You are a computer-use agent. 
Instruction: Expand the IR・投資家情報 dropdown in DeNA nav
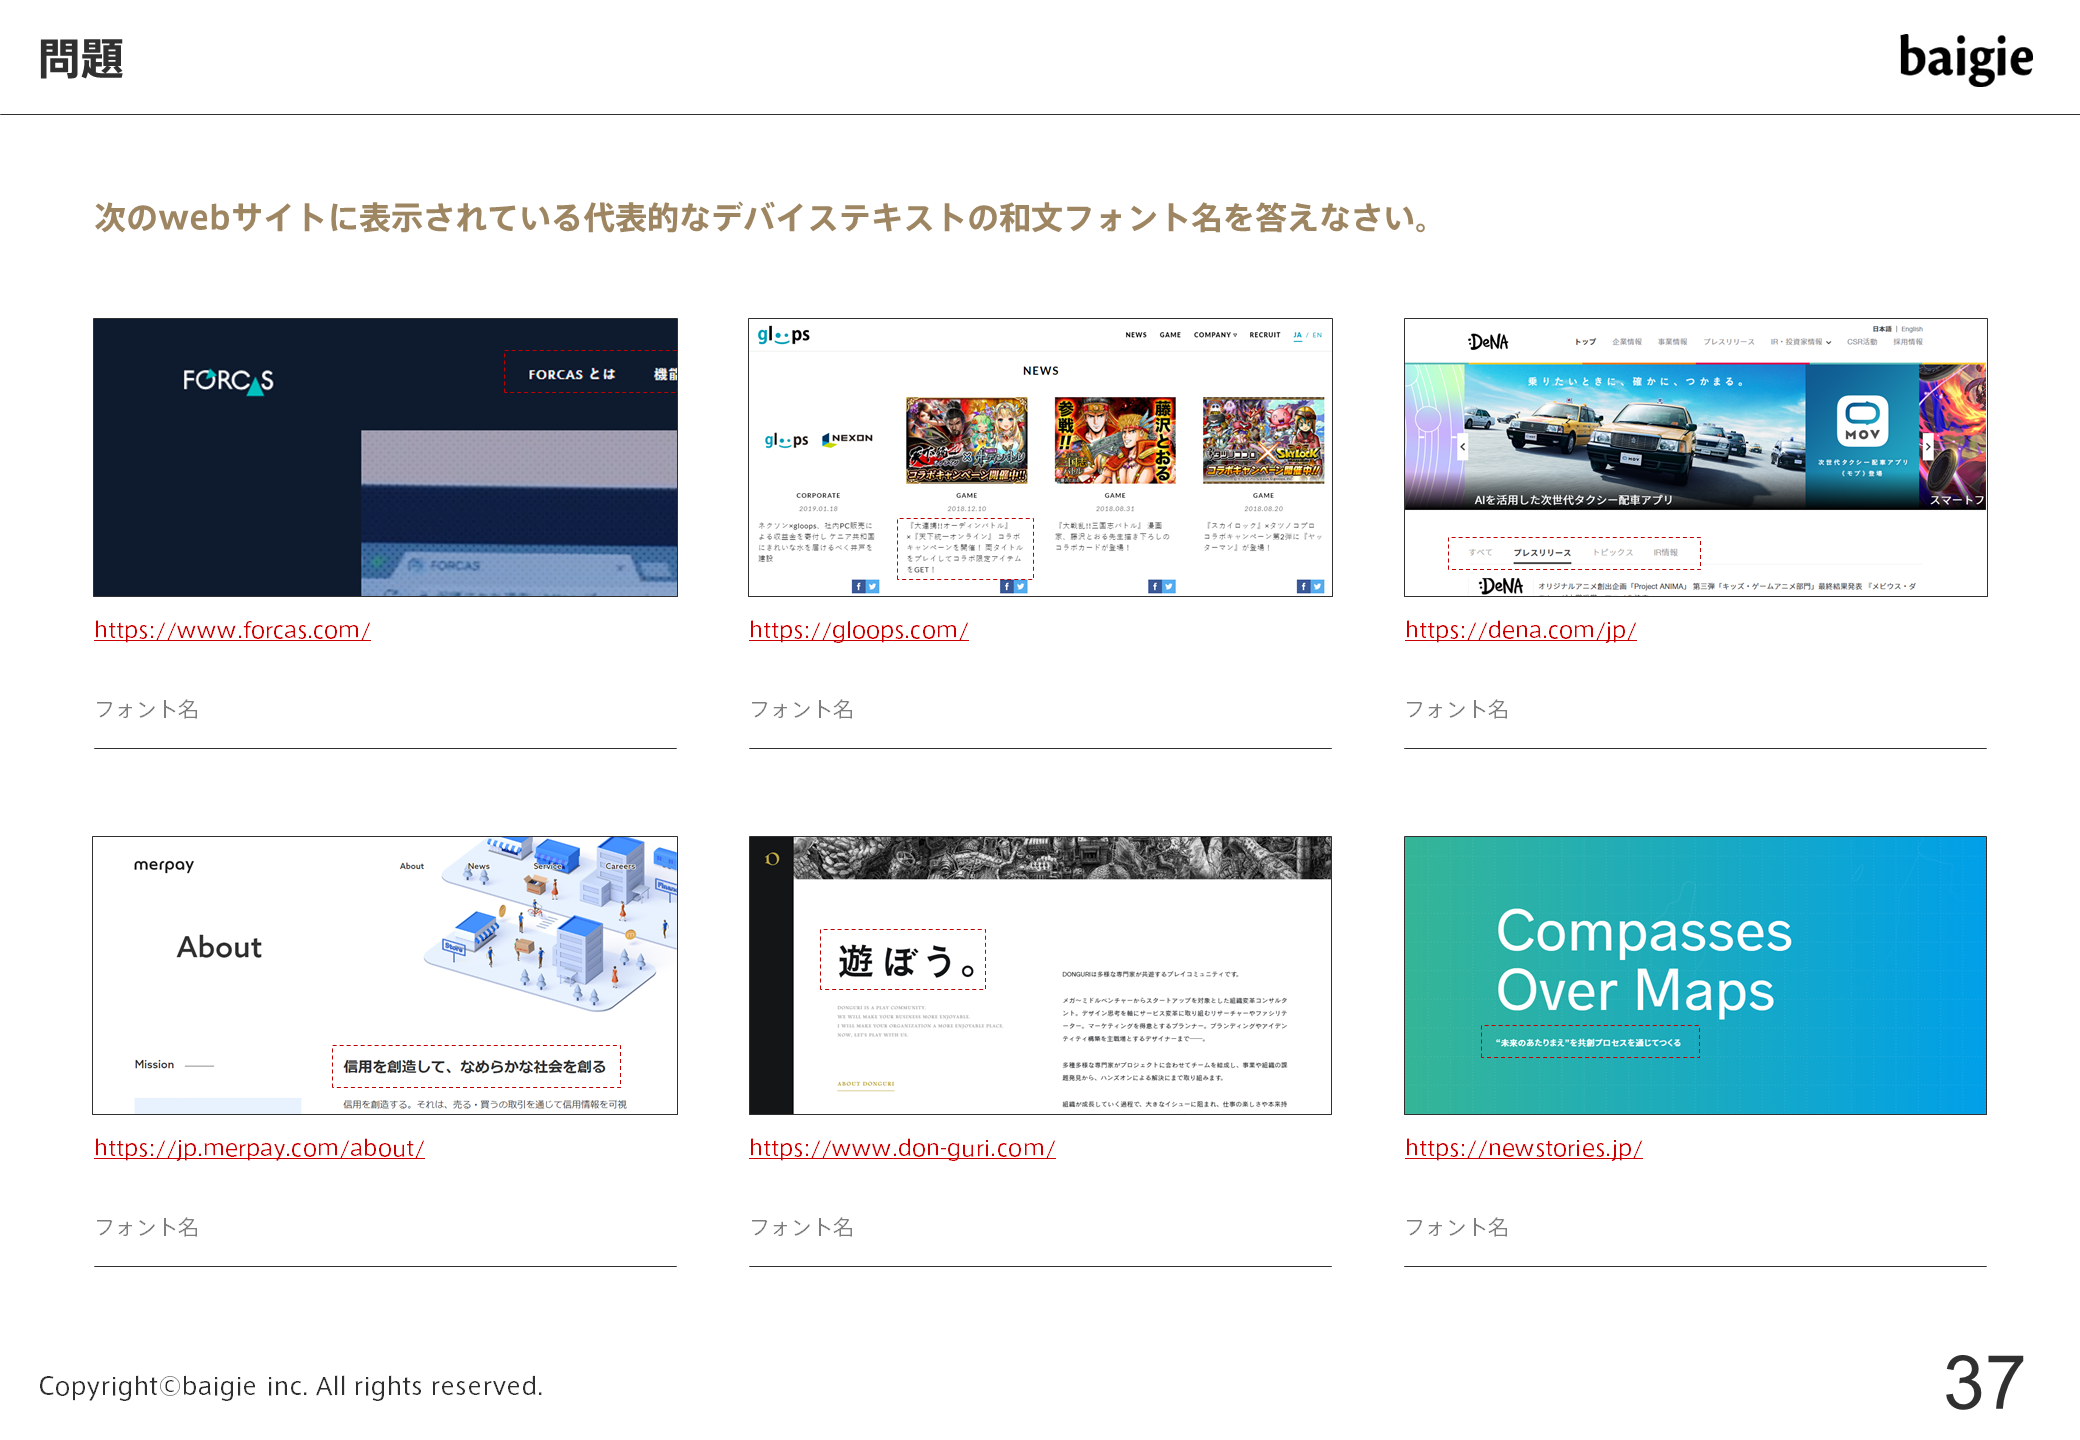pyautogui.click(x=1801, y=342)
